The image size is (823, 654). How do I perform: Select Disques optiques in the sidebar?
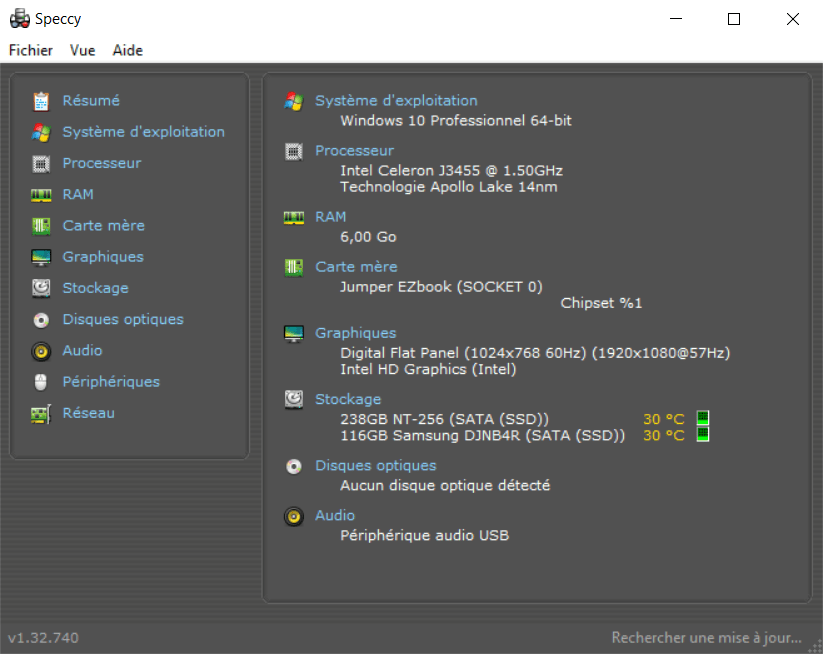point(123,320)
